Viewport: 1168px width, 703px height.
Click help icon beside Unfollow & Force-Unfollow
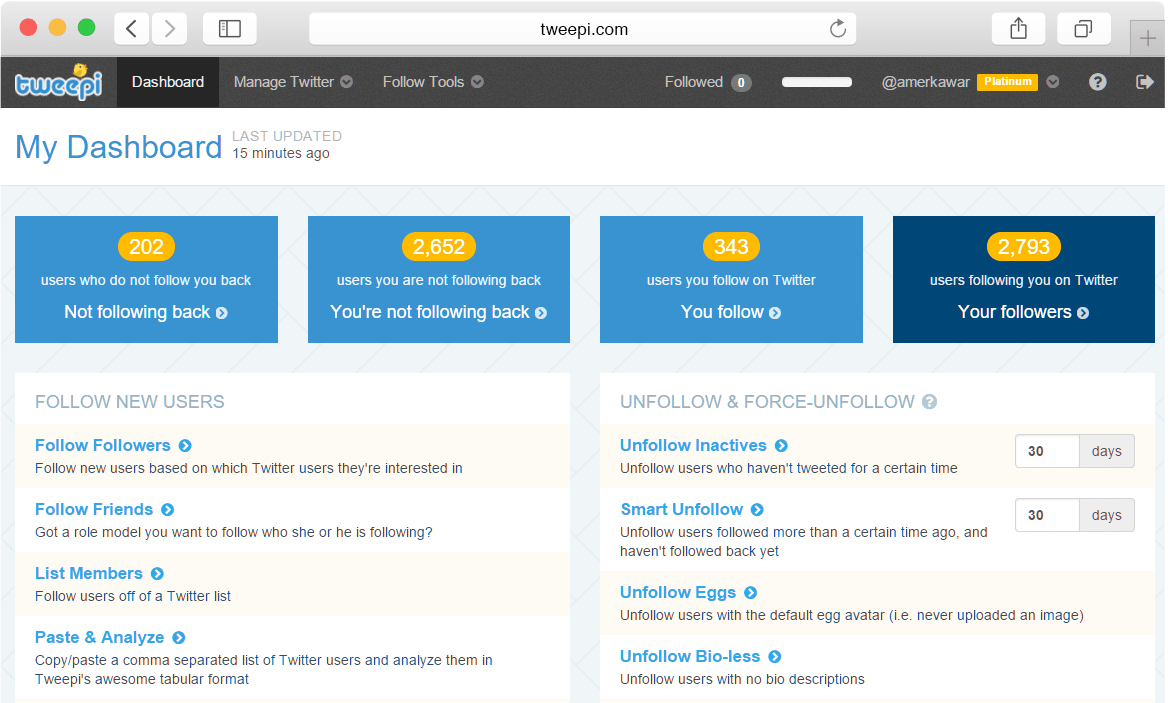[x=929, y=402]
